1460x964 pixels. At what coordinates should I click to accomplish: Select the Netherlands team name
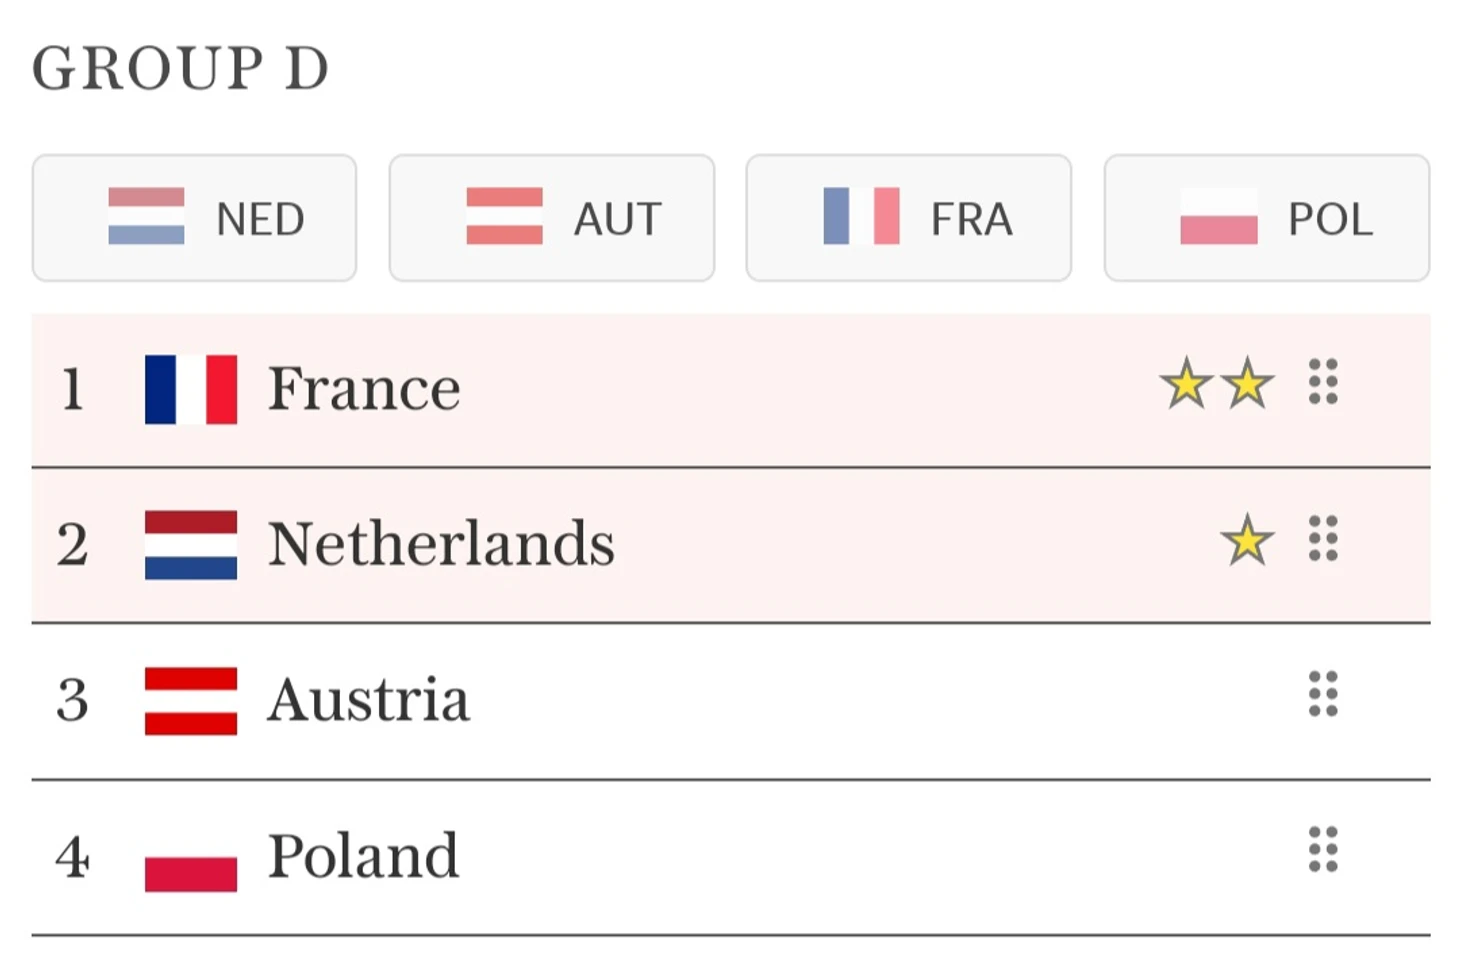(441, 545)
